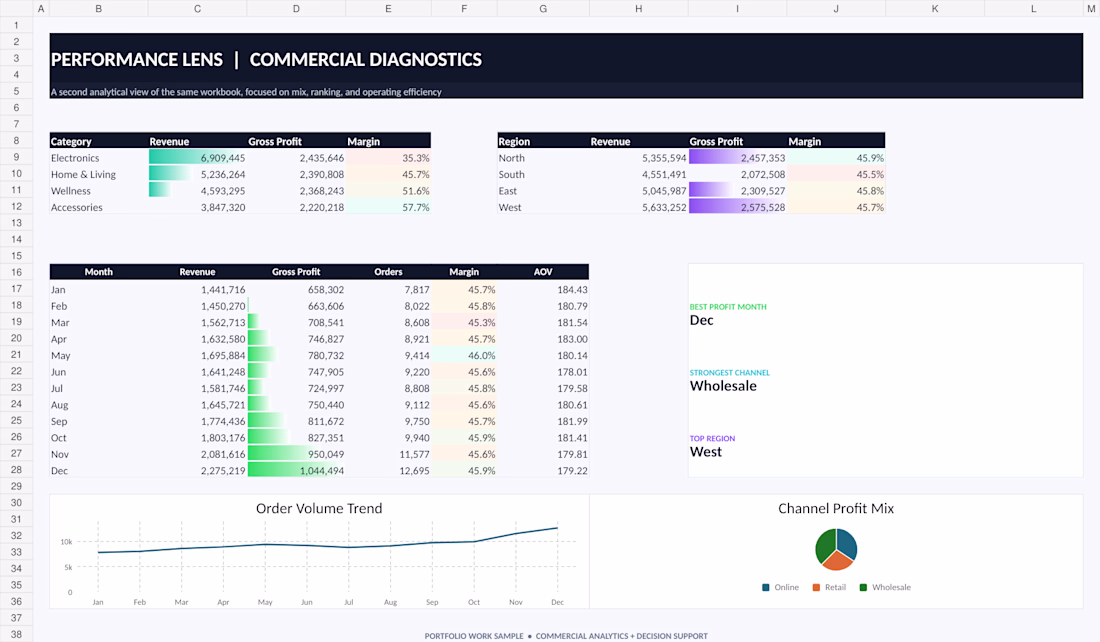The width and height of the screenshot is (1100, 642).
Task: Select column L header
Action: point(1033,8)
